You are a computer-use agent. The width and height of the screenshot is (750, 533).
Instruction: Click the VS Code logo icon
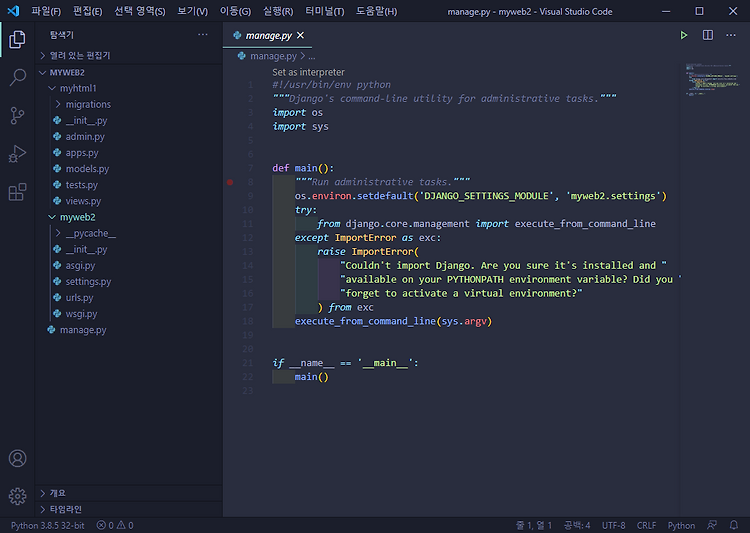tap(13, 11)
